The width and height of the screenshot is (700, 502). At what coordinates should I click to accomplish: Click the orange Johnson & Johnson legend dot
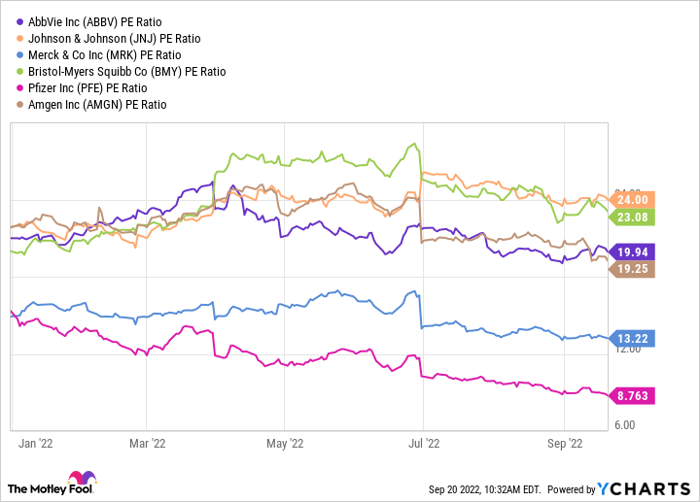21,38
